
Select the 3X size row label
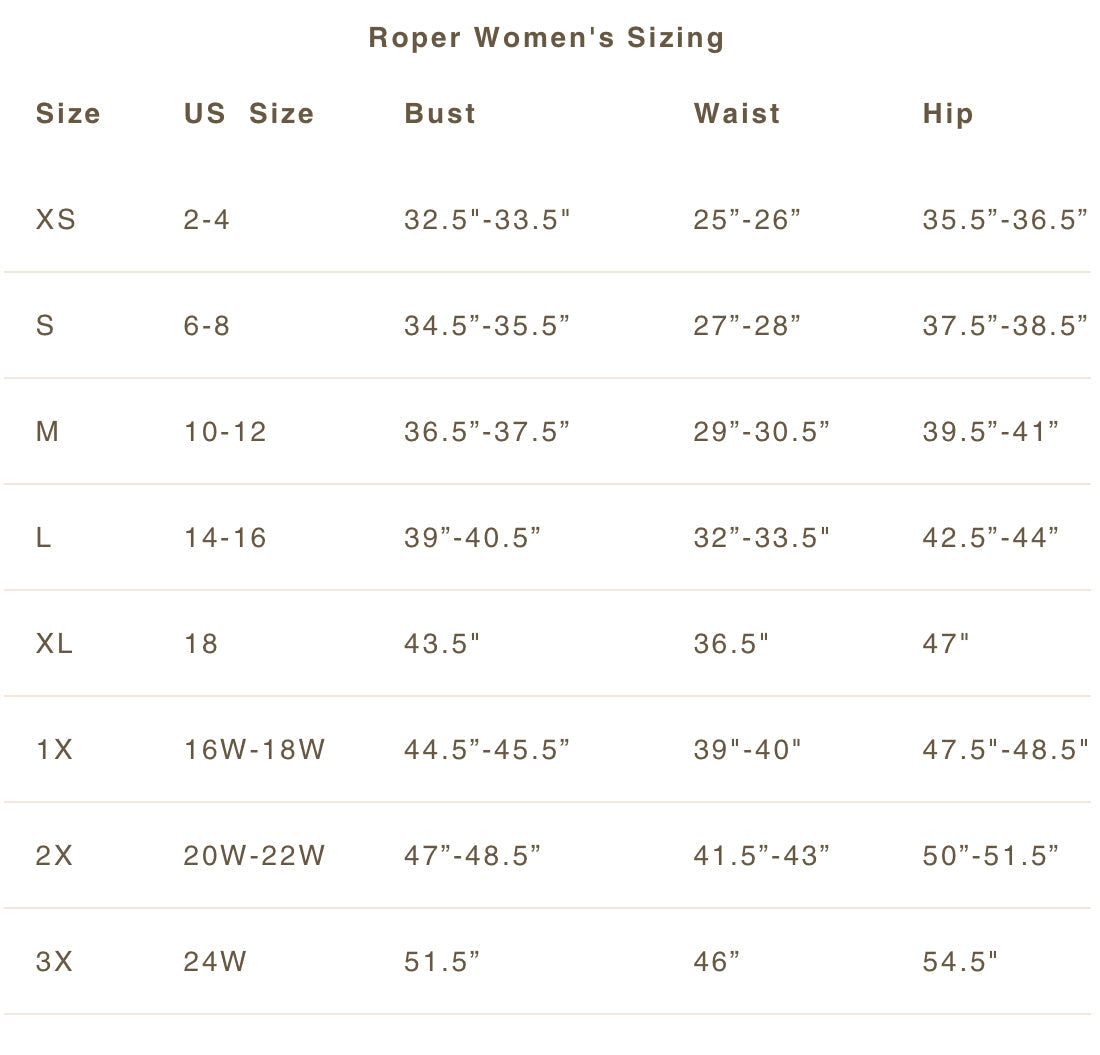55,962
